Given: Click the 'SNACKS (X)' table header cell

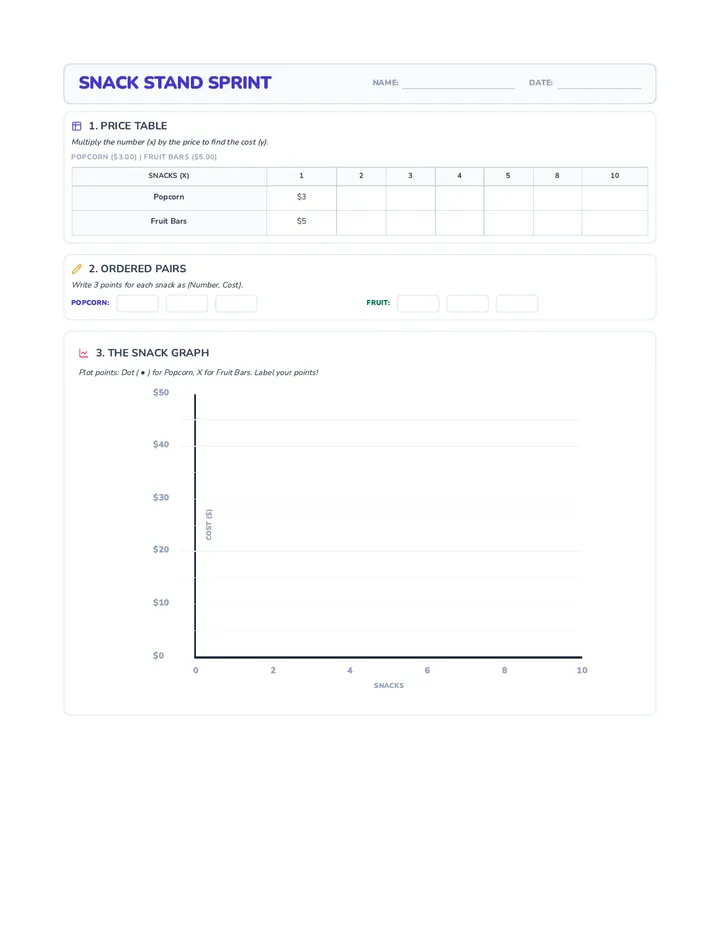Looking at the screenshot, I should click(169, 176).
